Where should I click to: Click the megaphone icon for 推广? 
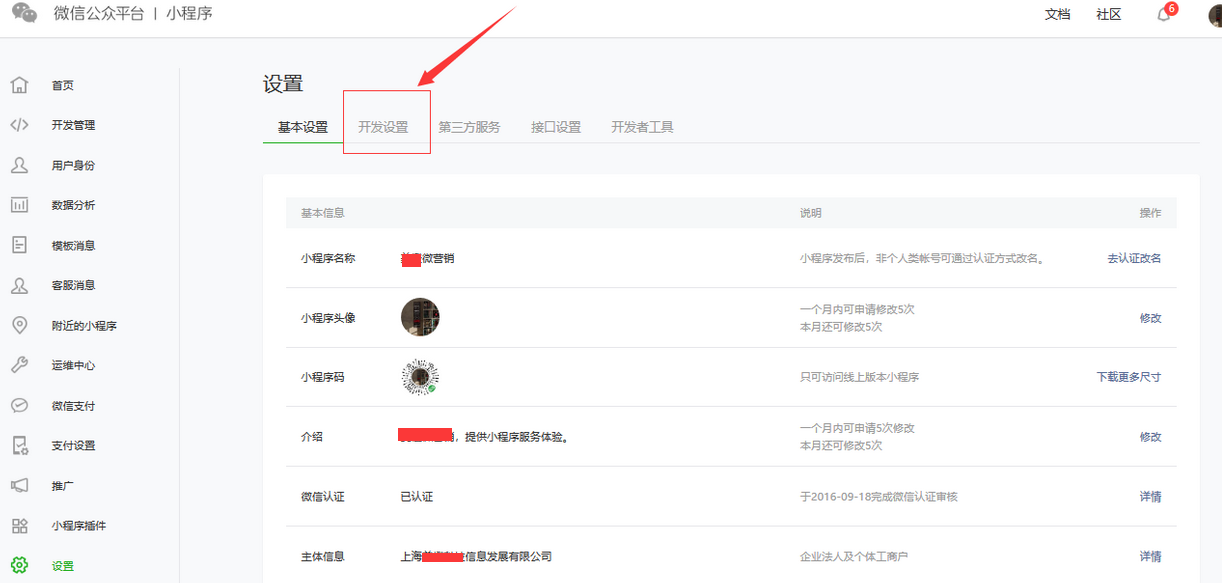(x=19, y=485)
